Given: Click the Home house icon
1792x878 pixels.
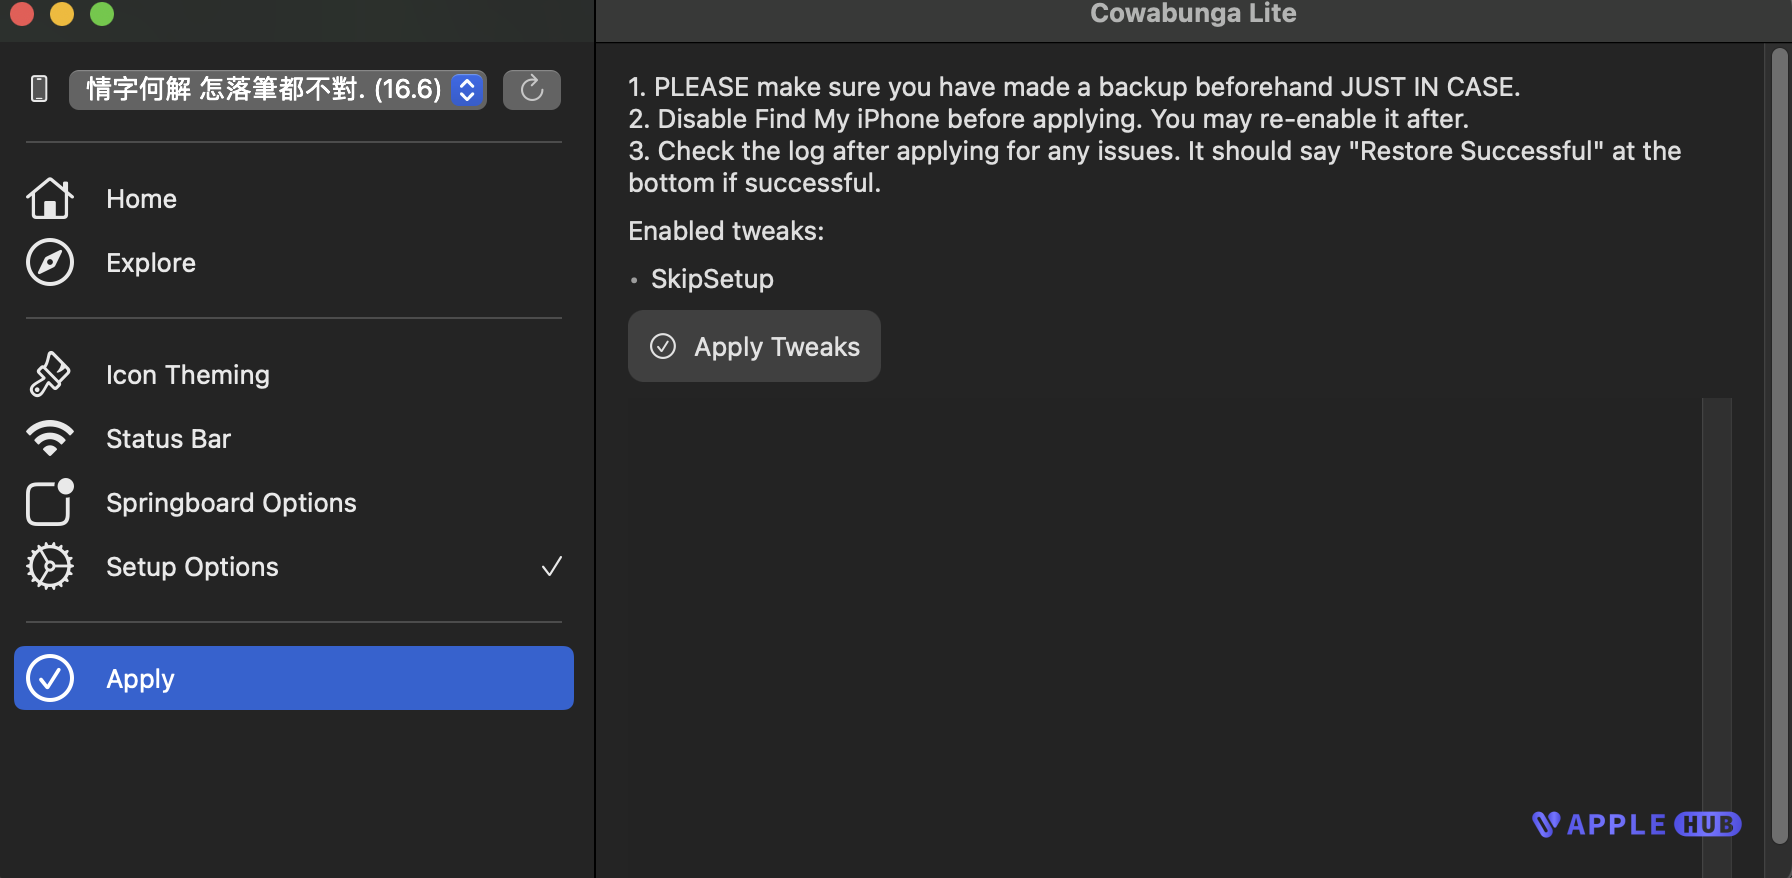Looking at the screenshot, I should tap(49, 199).
